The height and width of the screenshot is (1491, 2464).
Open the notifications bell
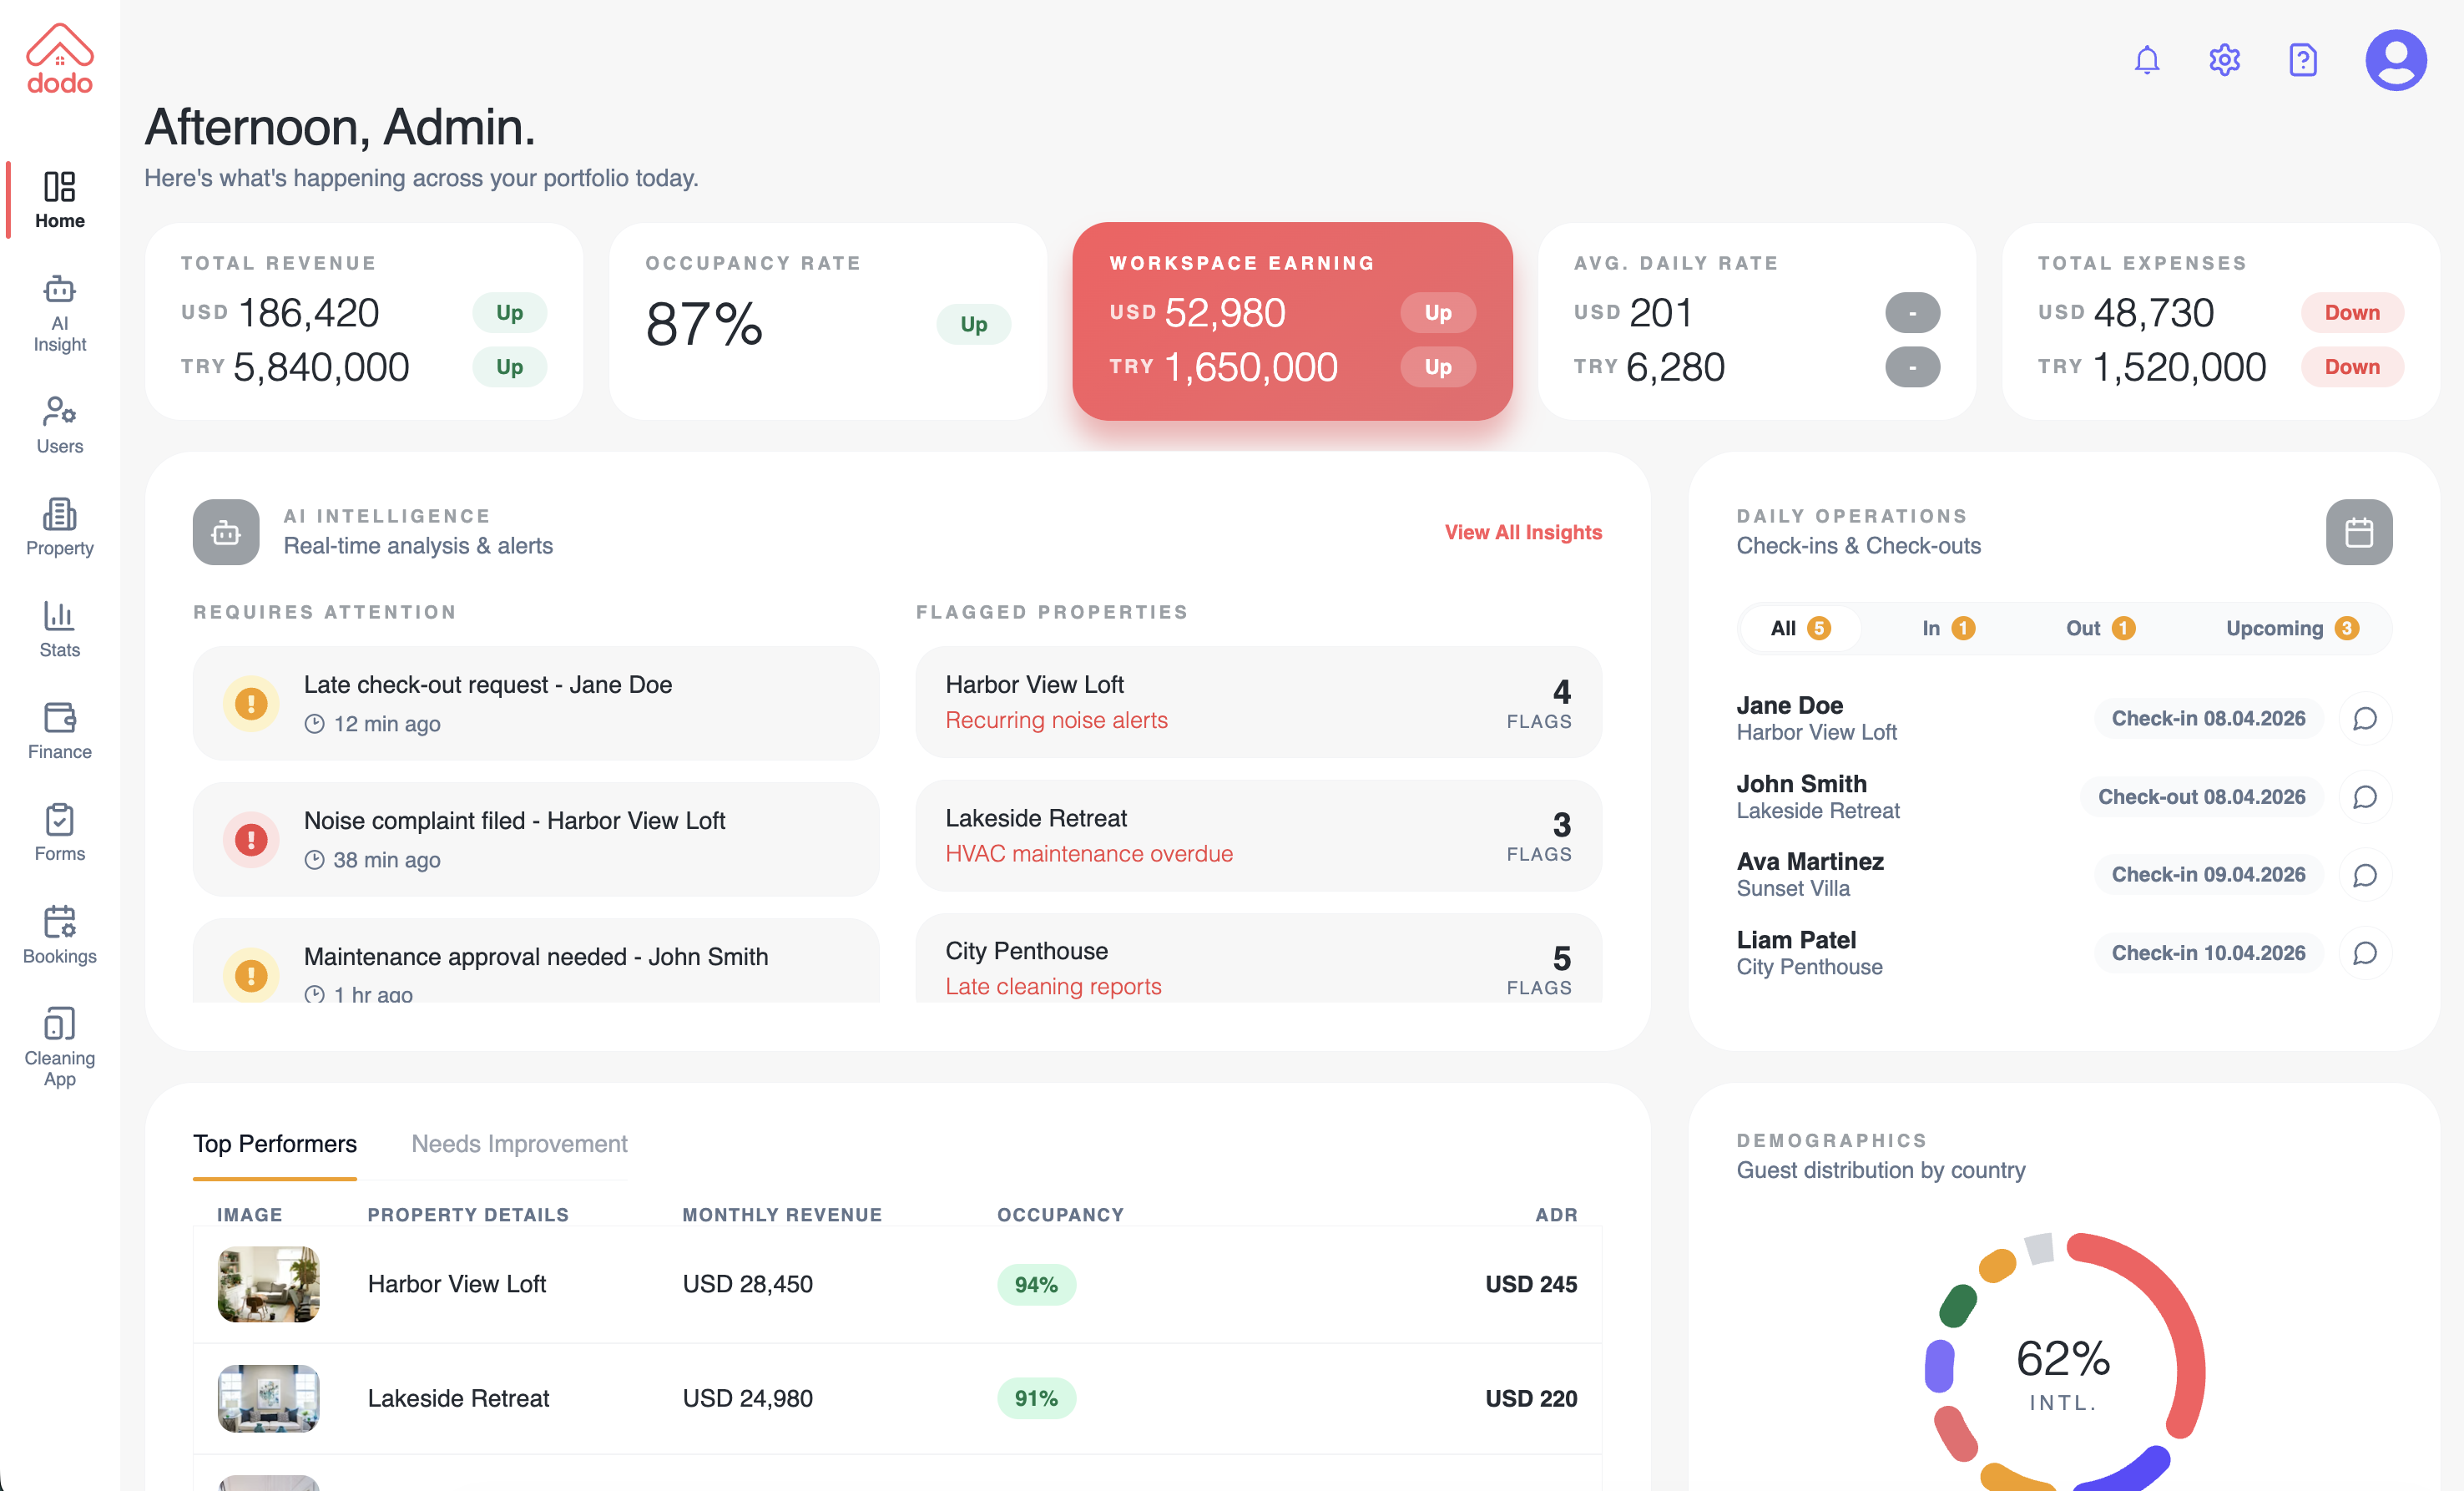[x=2146, y=60]
